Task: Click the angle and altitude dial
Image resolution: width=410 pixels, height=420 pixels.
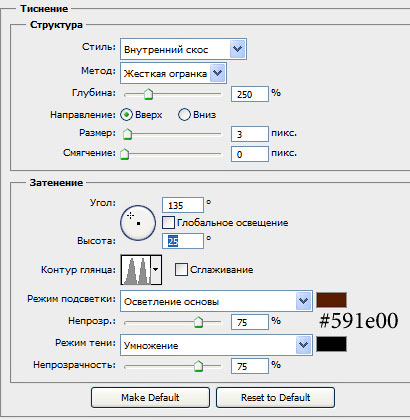Action: 138,223
